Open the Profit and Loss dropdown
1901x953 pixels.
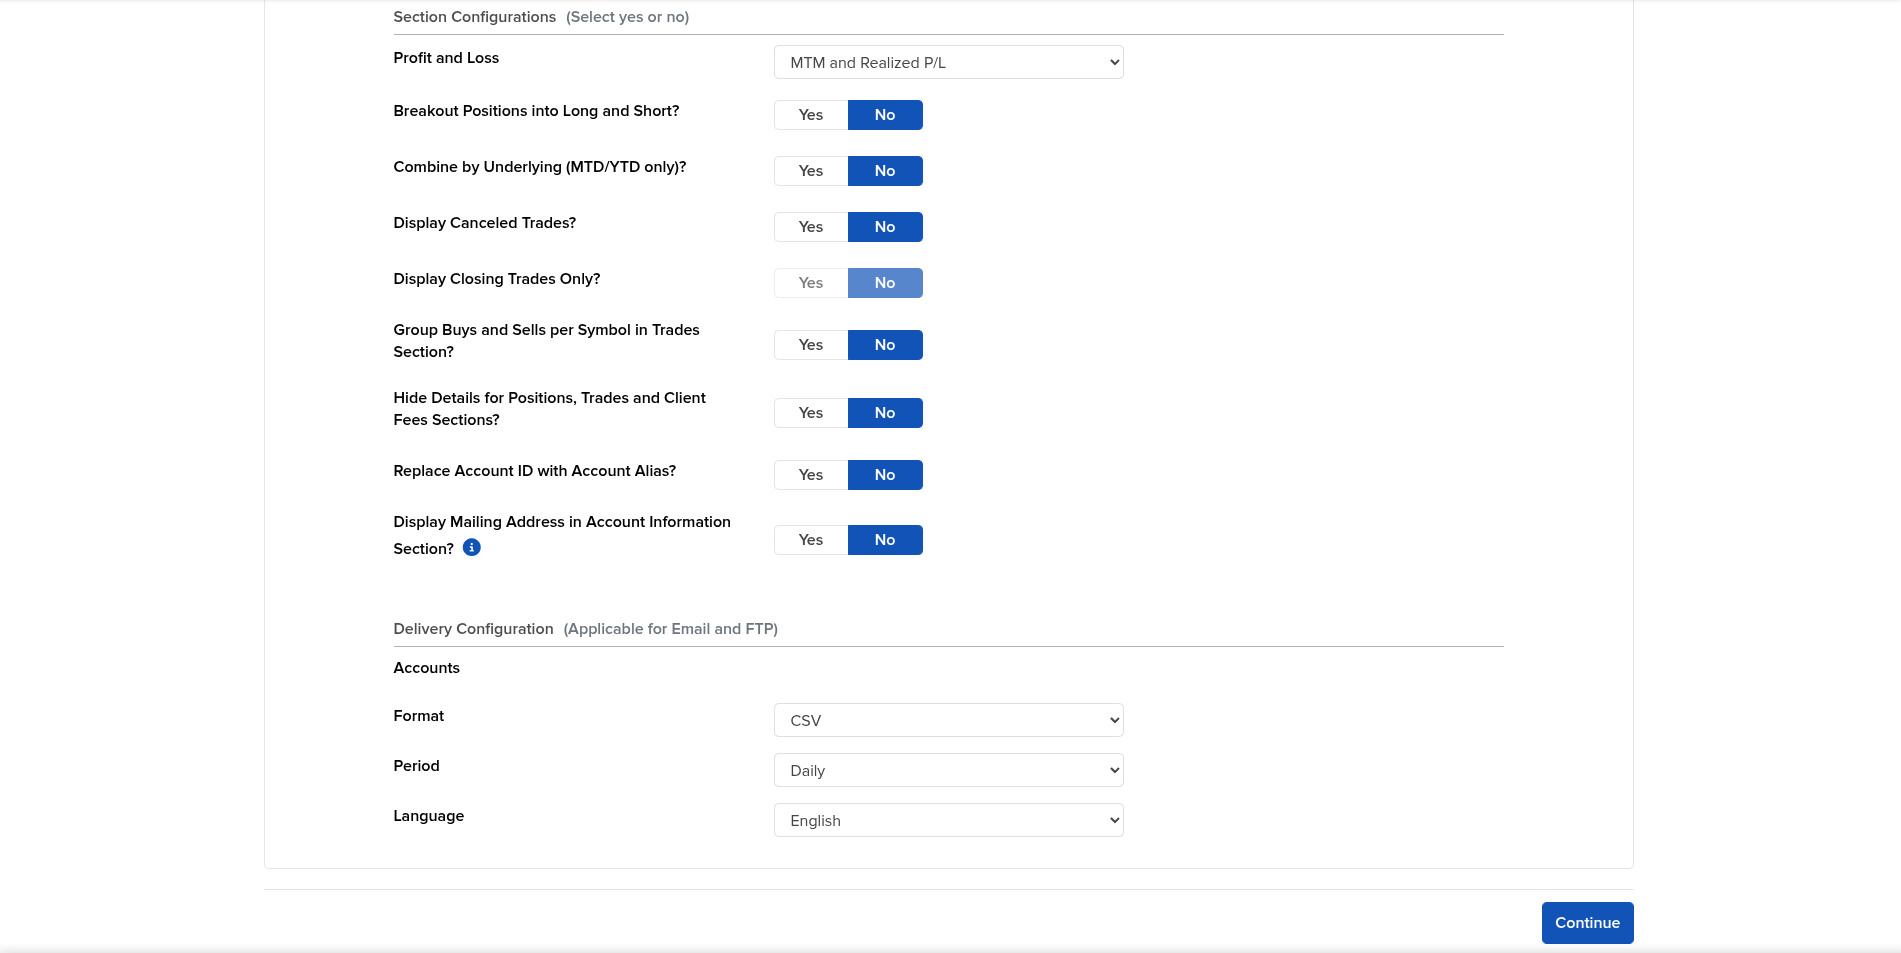click(948, 63)
